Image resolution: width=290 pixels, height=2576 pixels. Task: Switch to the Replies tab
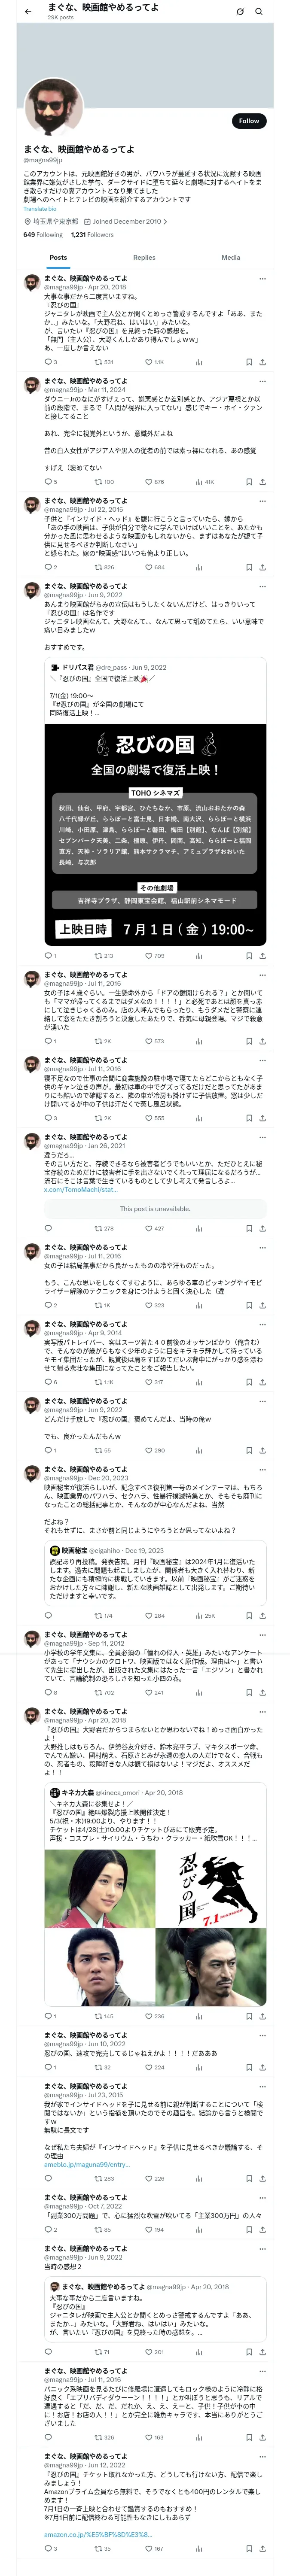pyautogui.click(x=144, y=258)
